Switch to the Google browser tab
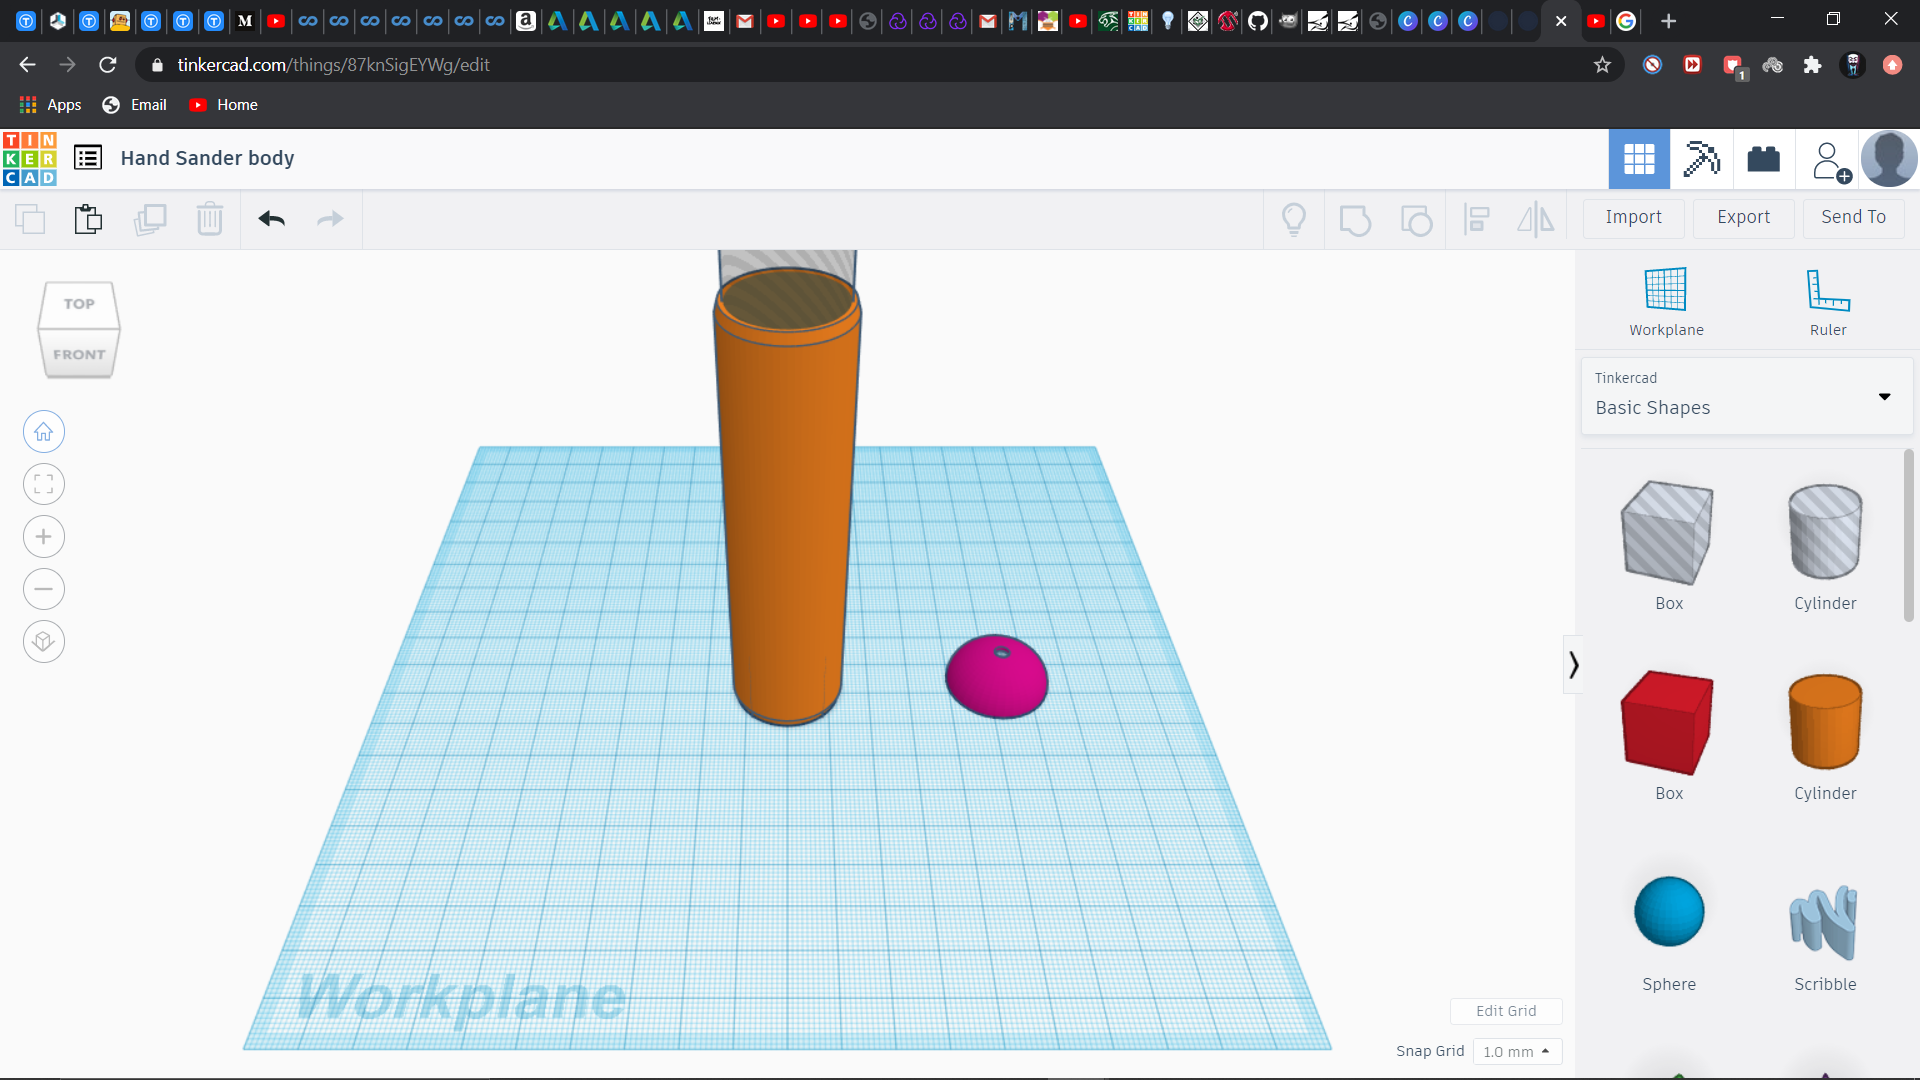Image resolution: width=1920 pixels, height=1080 pixels. pyautogui.click(x=1626, y=21)
